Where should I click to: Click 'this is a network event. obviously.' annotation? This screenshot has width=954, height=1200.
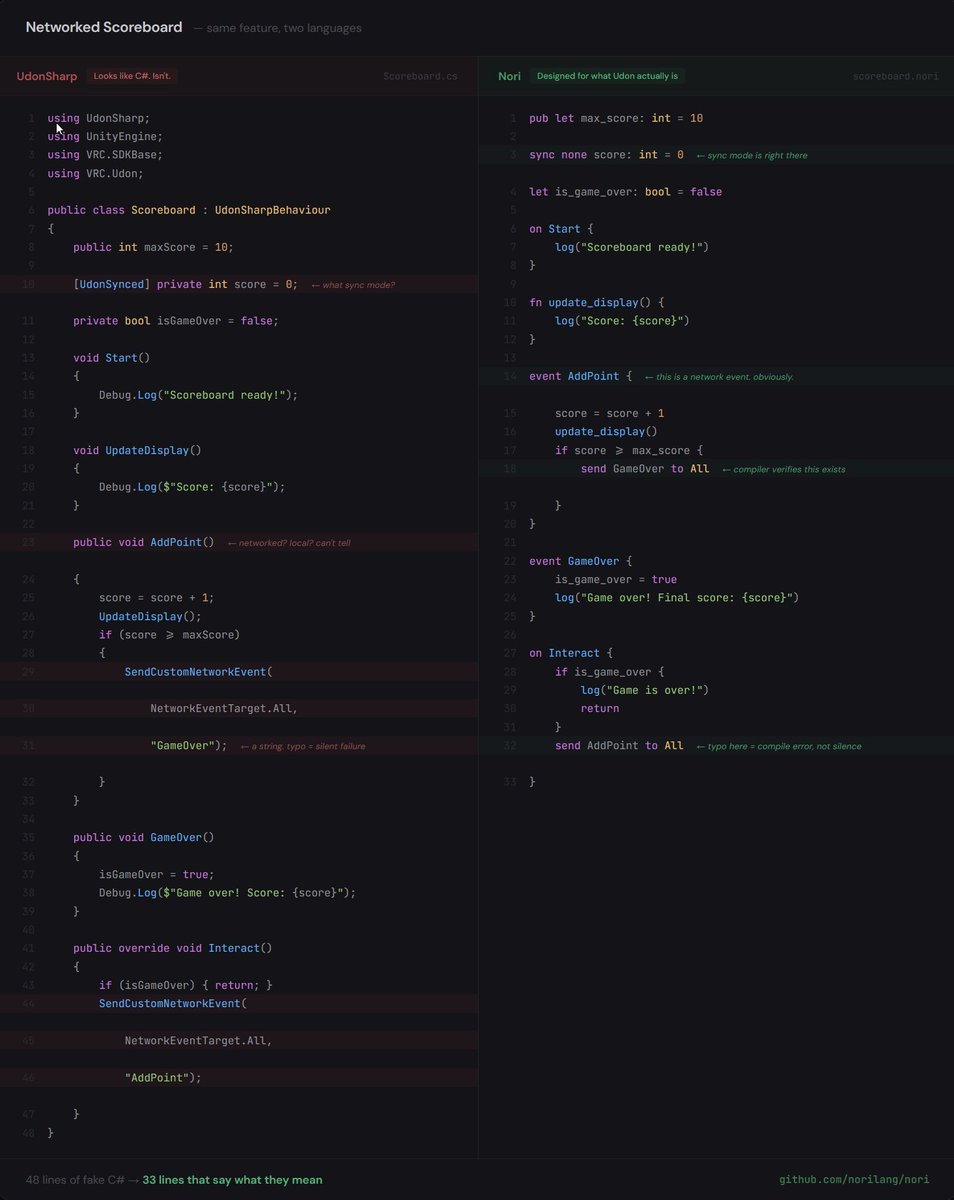719,377
